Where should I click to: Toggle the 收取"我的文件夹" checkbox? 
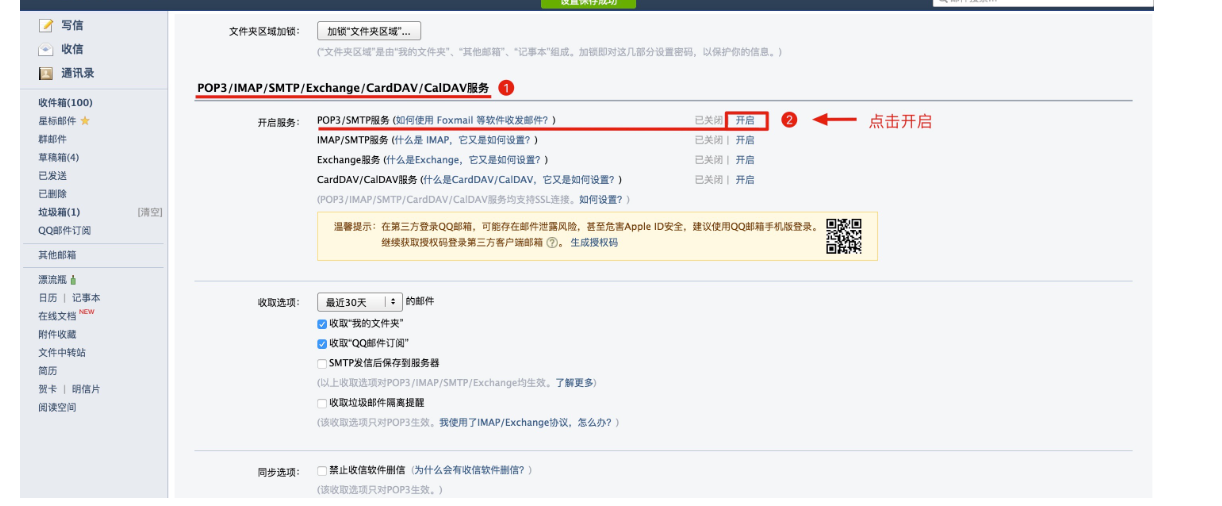click(x=322, y=323)
